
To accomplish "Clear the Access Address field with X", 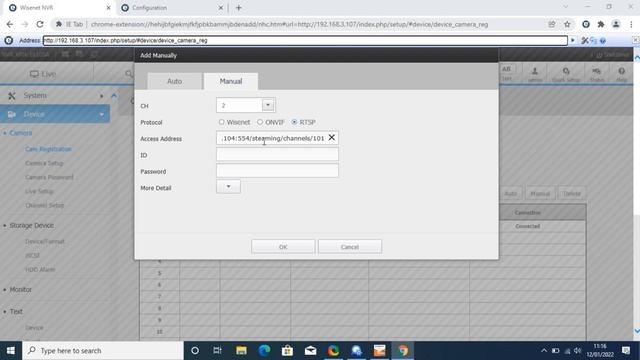I will (x=331, y=138).
